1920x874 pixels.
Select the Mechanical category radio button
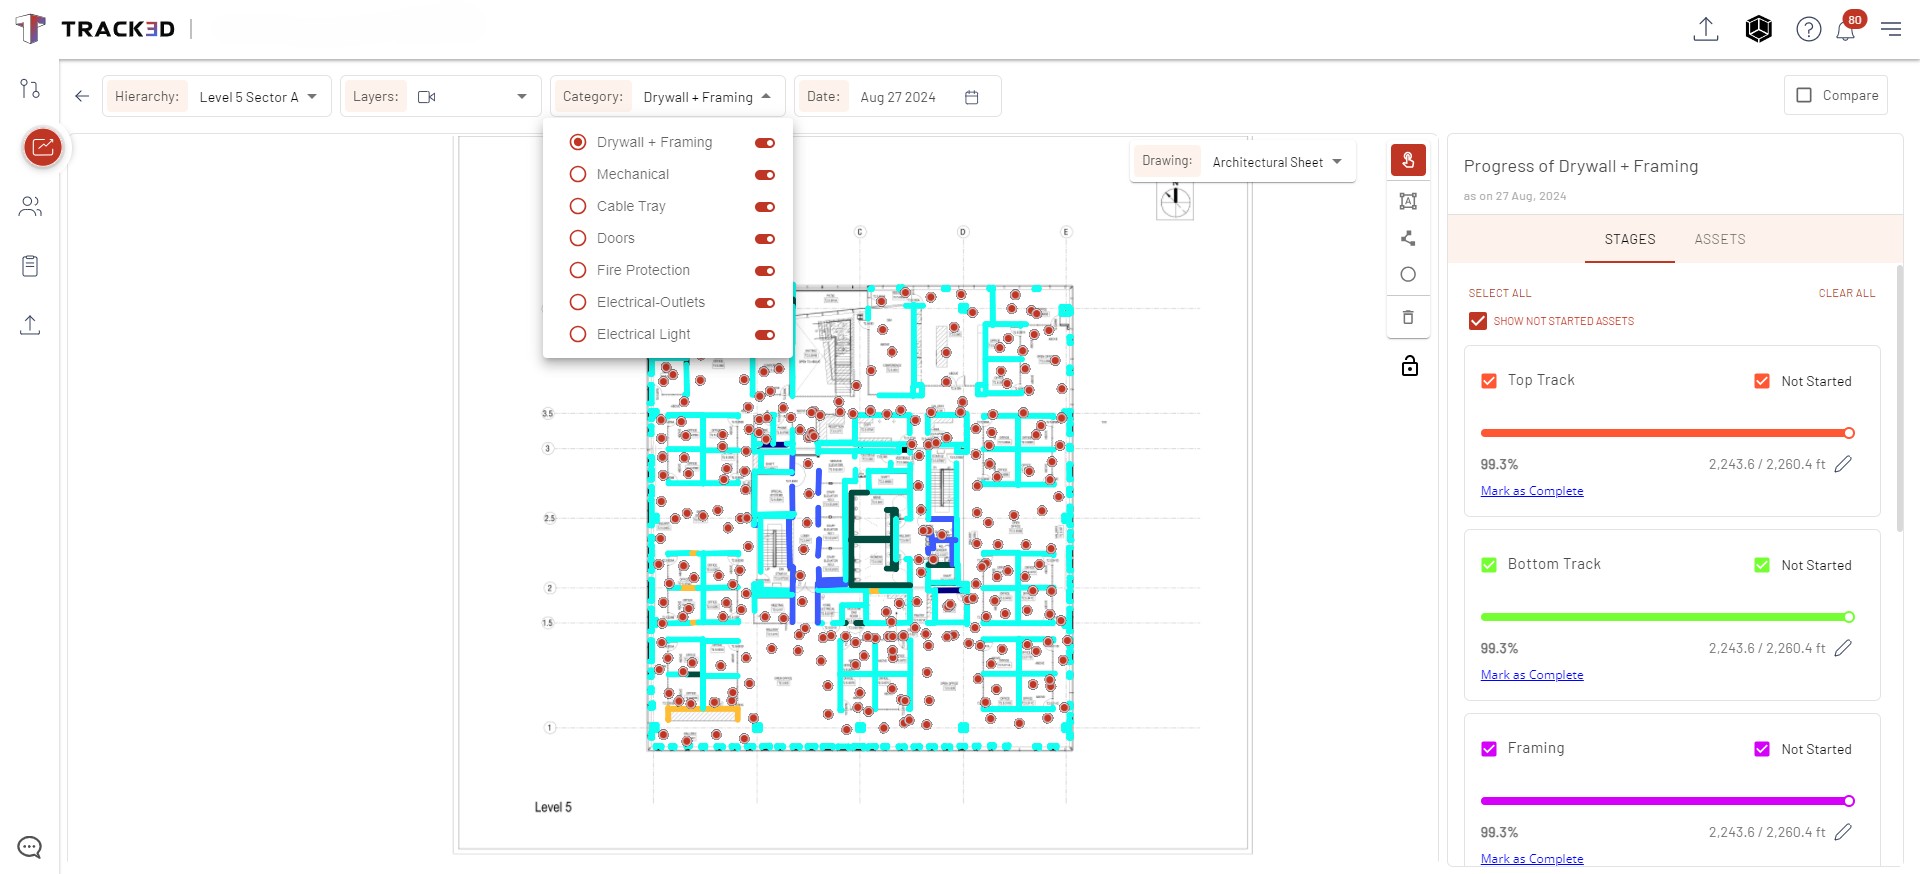point(578,174)
